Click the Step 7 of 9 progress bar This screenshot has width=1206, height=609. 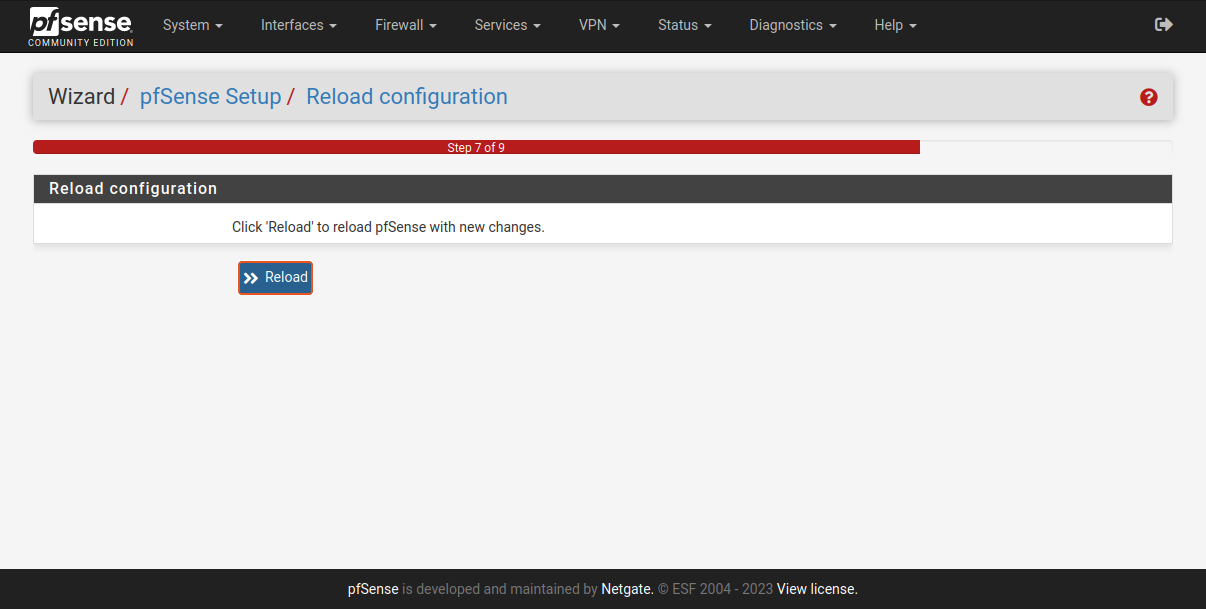tap(476, 147)
